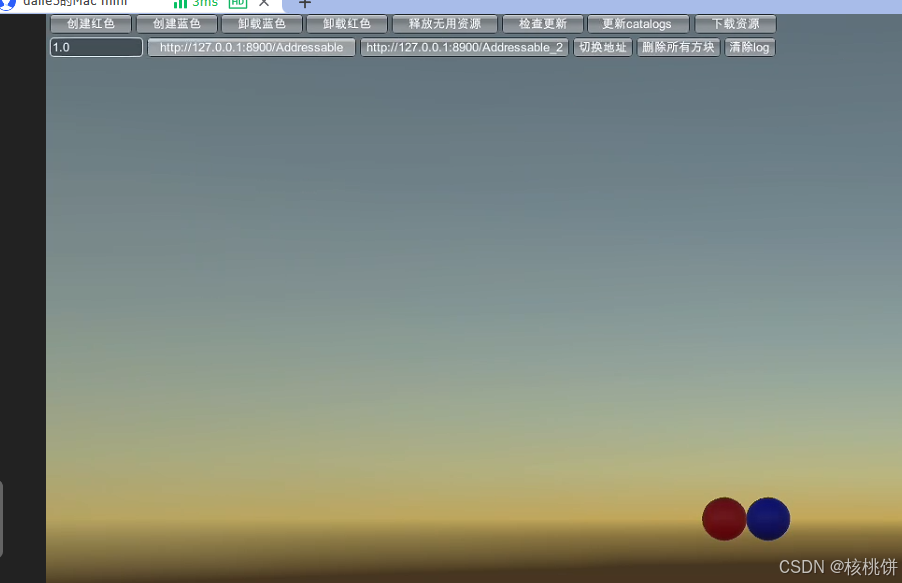Viewport: 902px width, 583px height.
Task: Click 删除所有方块 button
Action: point(678,47)
